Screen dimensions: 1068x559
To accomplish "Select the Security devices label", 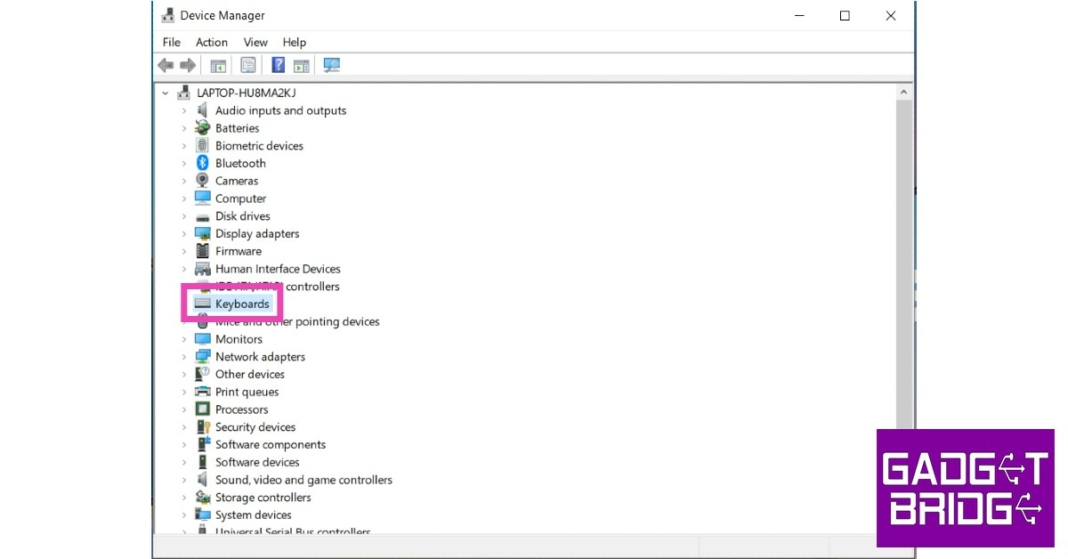I will coord(255,427).
